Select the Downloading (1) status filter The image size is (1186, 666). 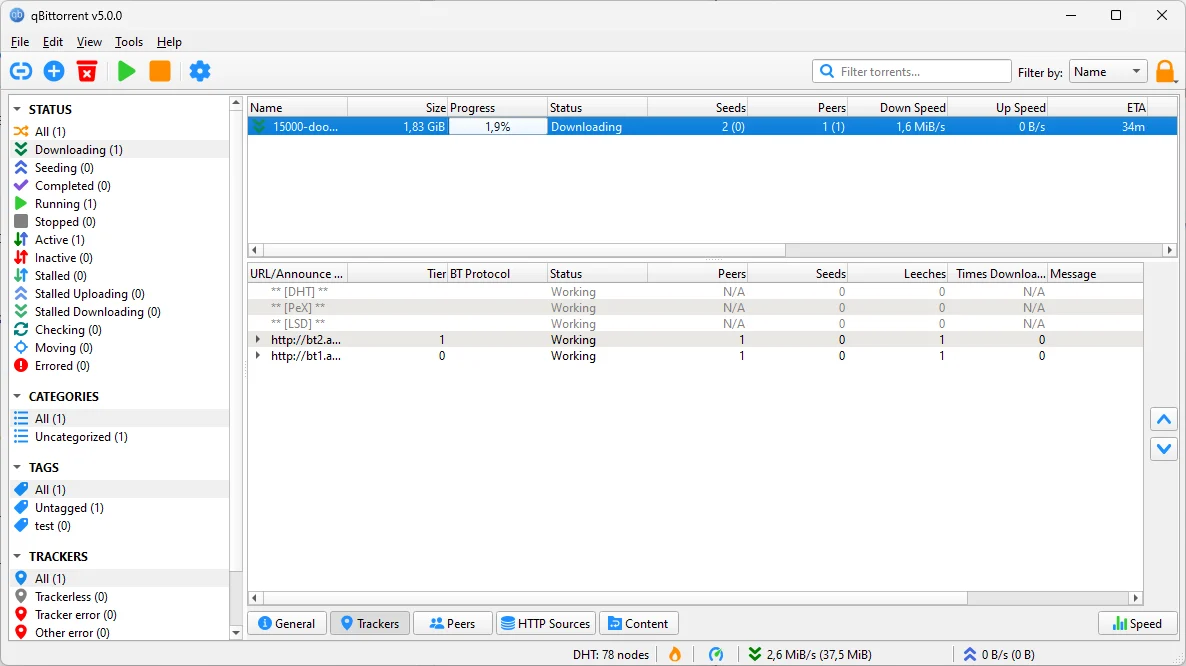(120, 150)
